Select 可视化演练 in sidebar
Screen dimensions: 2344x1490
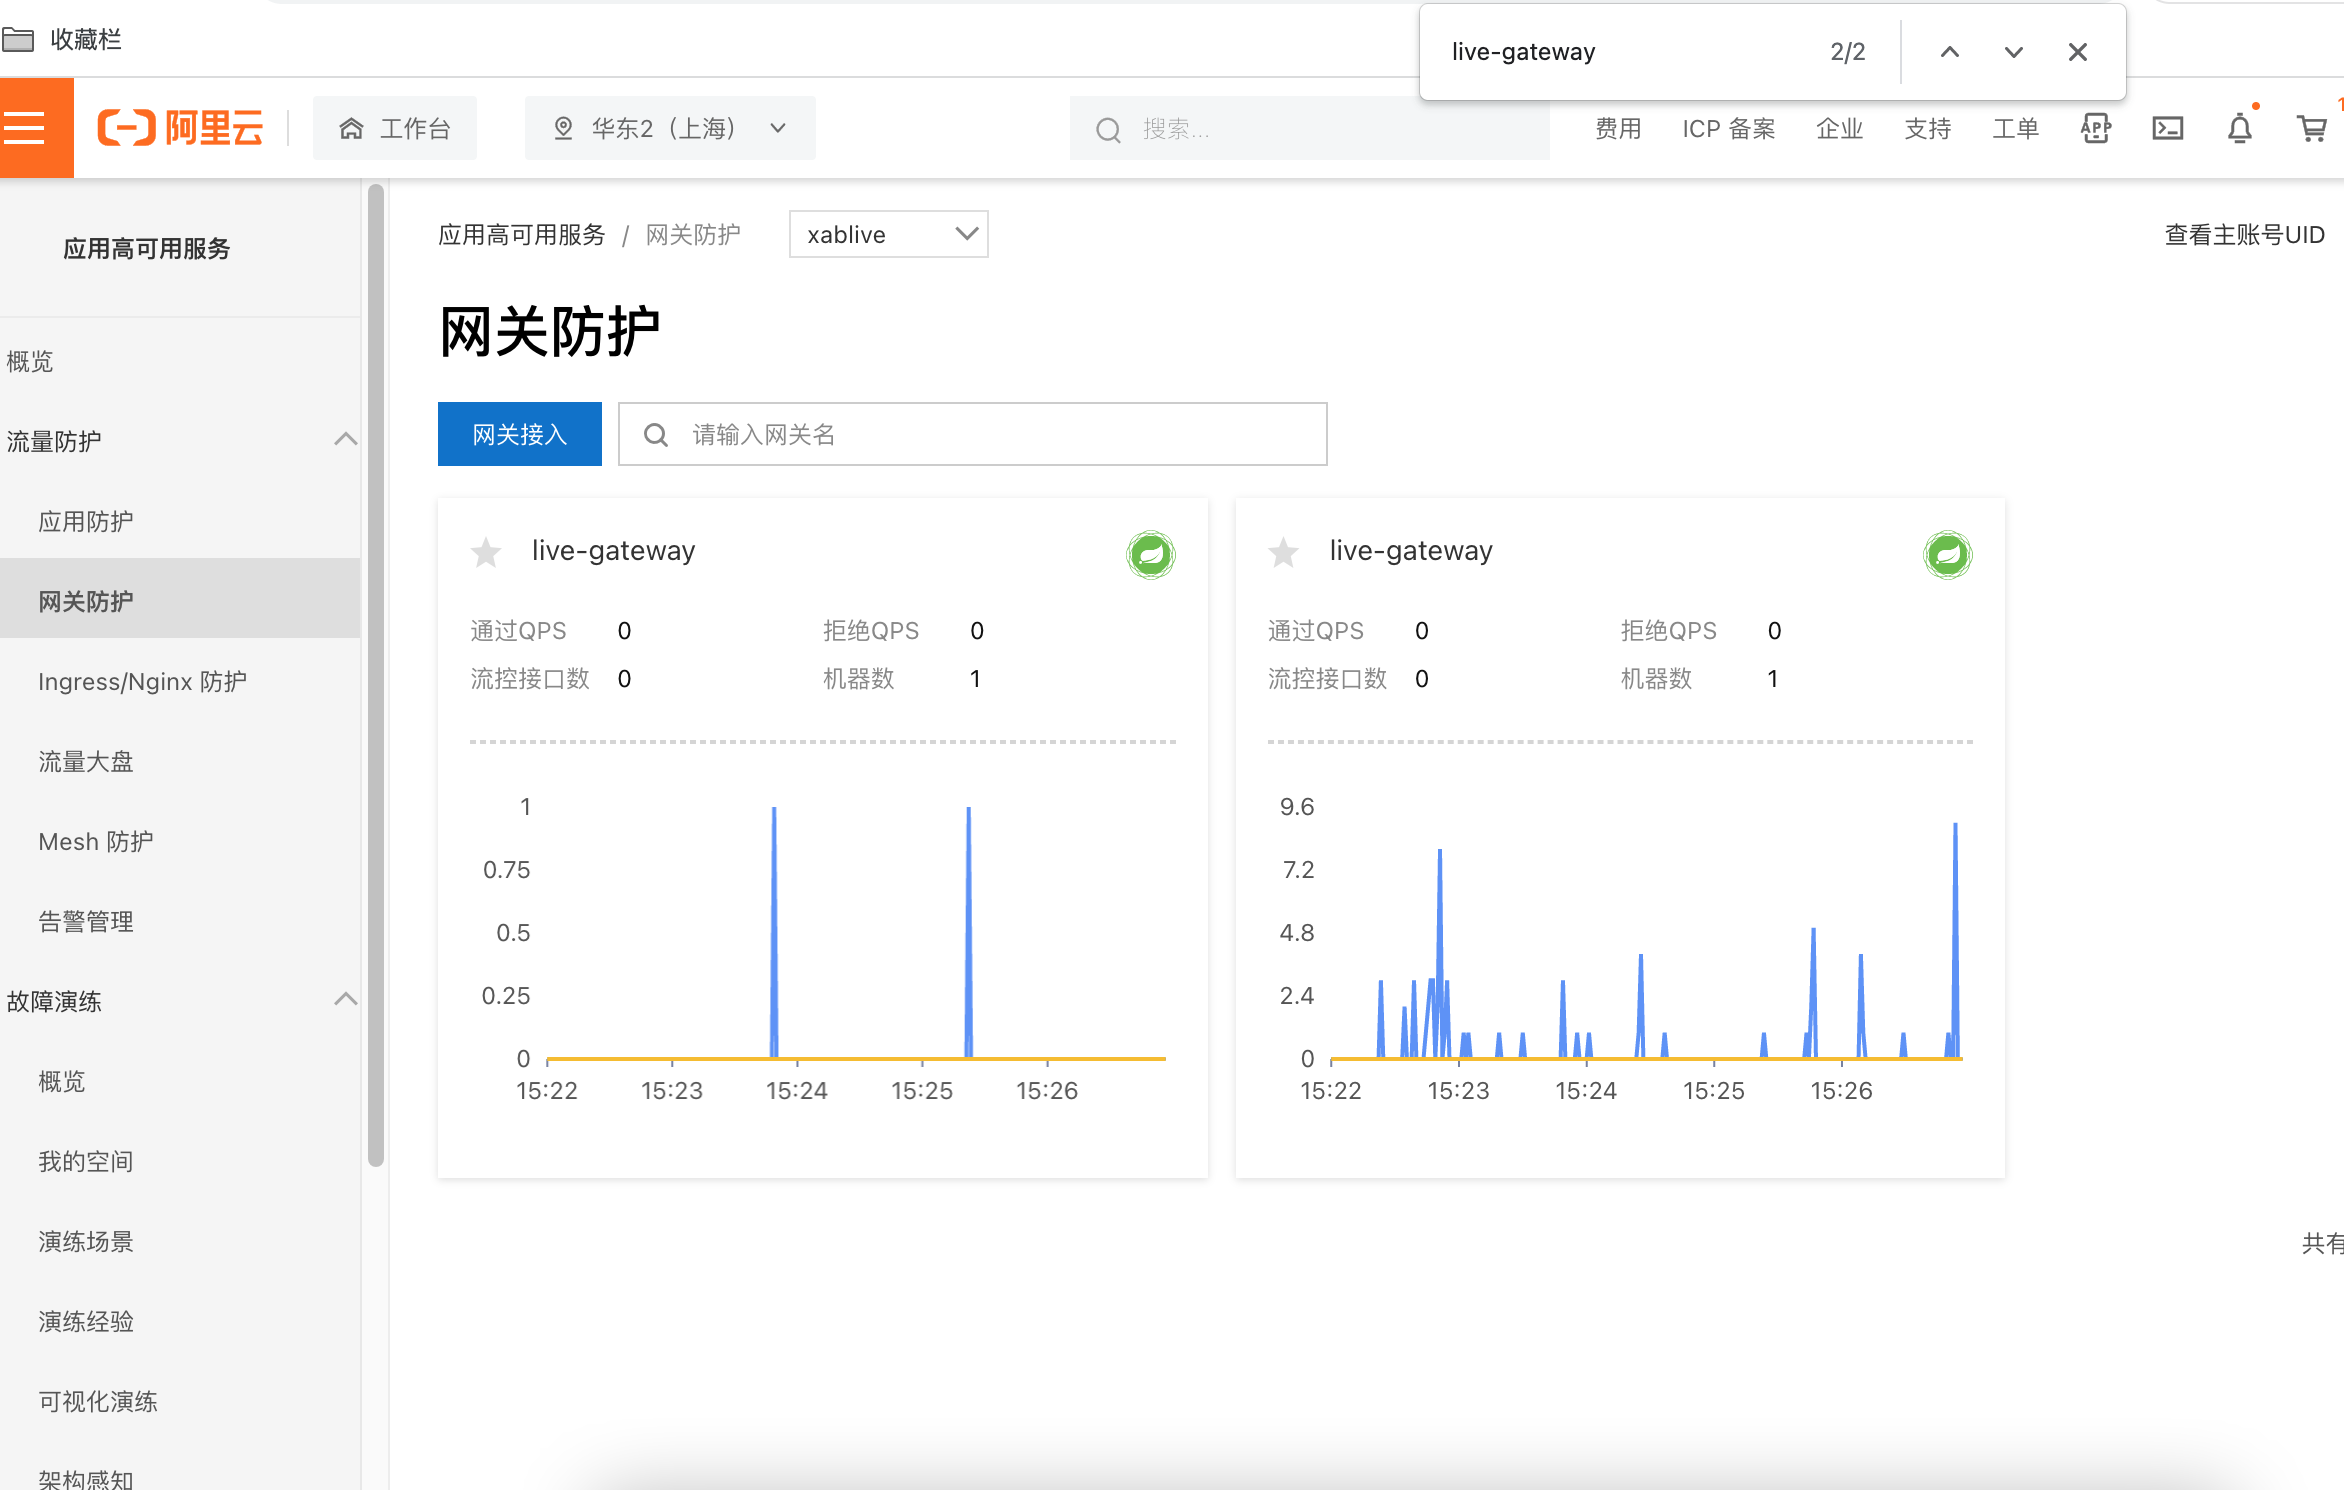[x=98, y=1401]
